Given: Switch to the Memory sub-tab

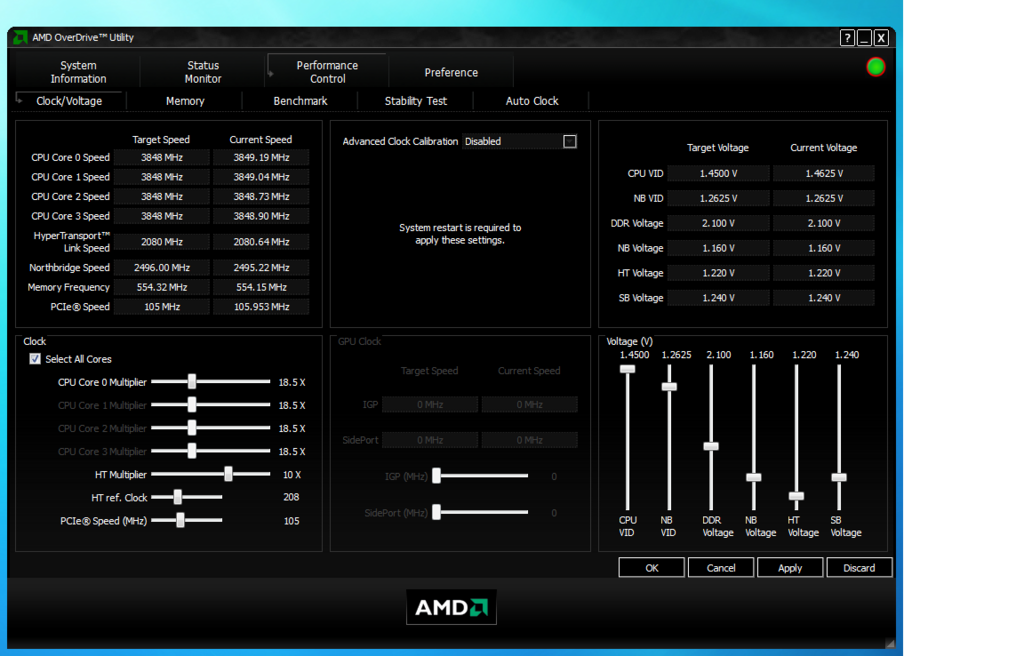Looking at the screenshot, I should (x=185, y=101).
